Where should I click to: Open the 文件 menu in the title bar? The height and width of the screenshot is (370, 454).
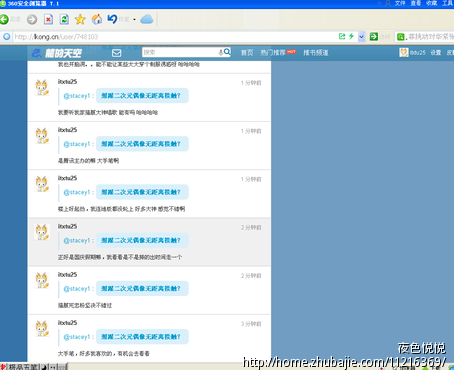(x=400, y=3)
